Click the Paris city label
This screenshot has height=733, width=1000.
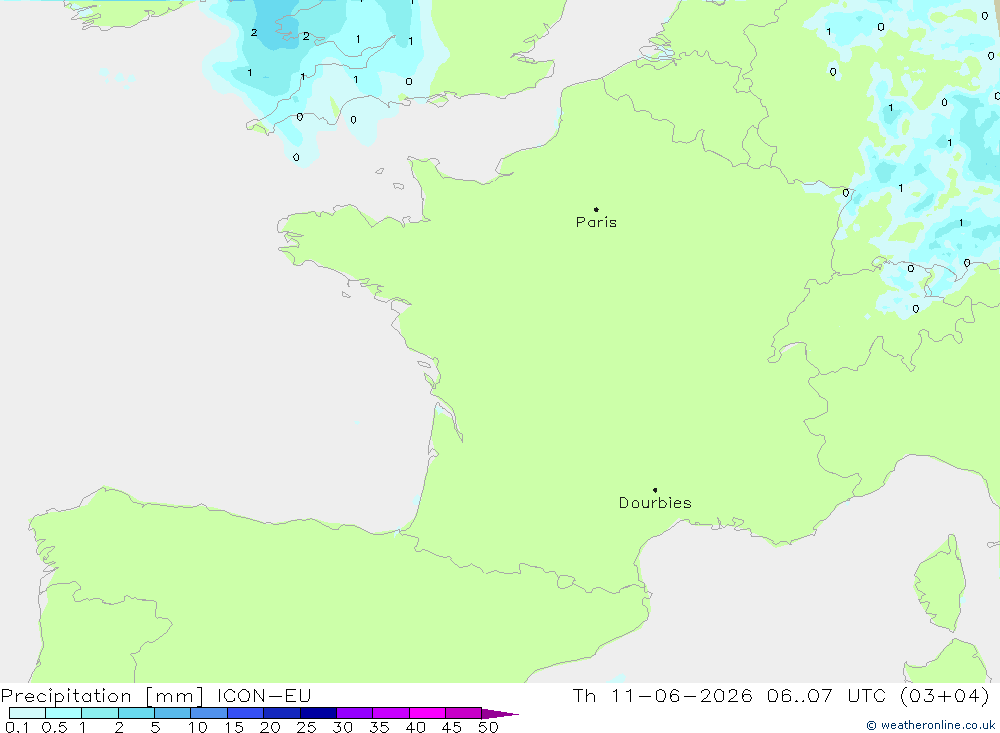tap(596, 222)
